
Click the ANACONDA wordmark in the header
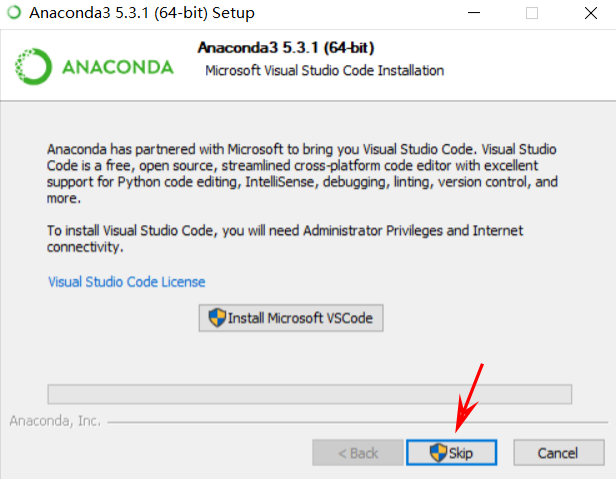point(118,67)
